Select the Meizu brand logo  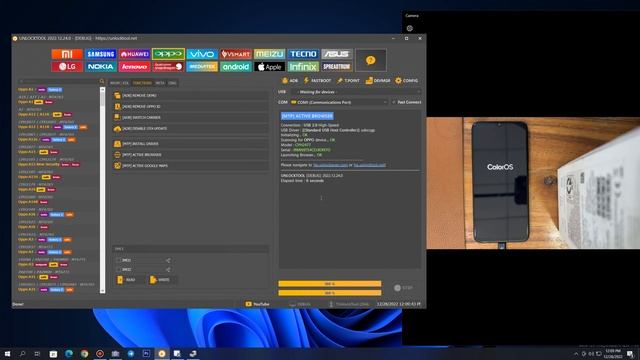point(269,54)
